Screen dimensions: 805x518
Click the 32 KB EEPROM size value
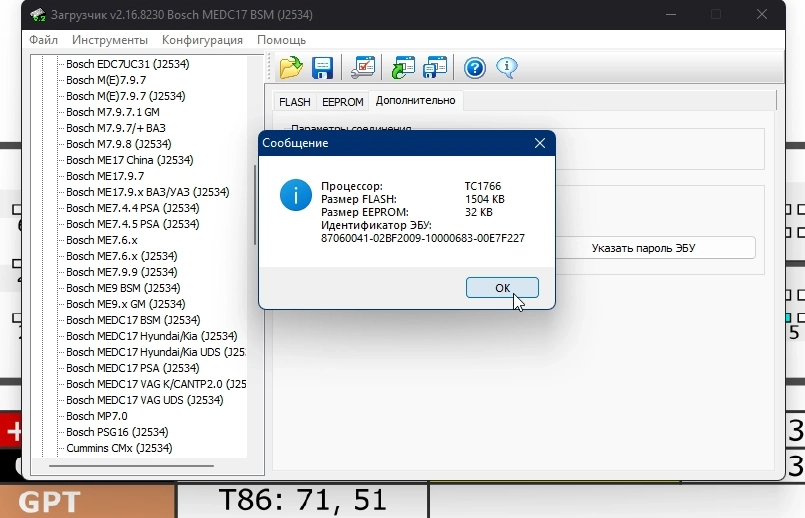[478, 212]
